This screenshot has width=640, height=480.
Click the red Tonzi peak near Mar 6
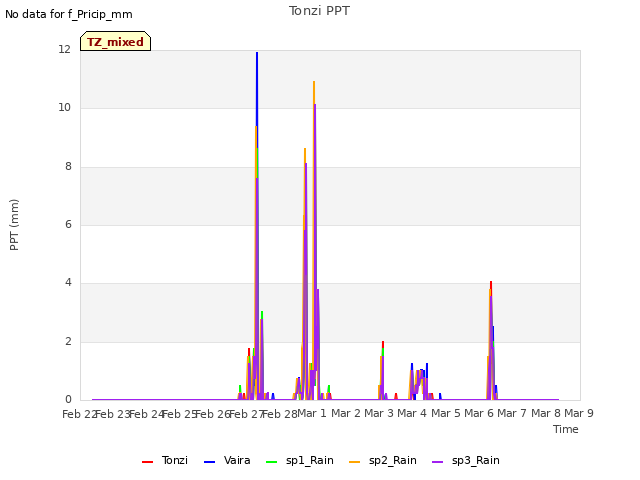491,282
